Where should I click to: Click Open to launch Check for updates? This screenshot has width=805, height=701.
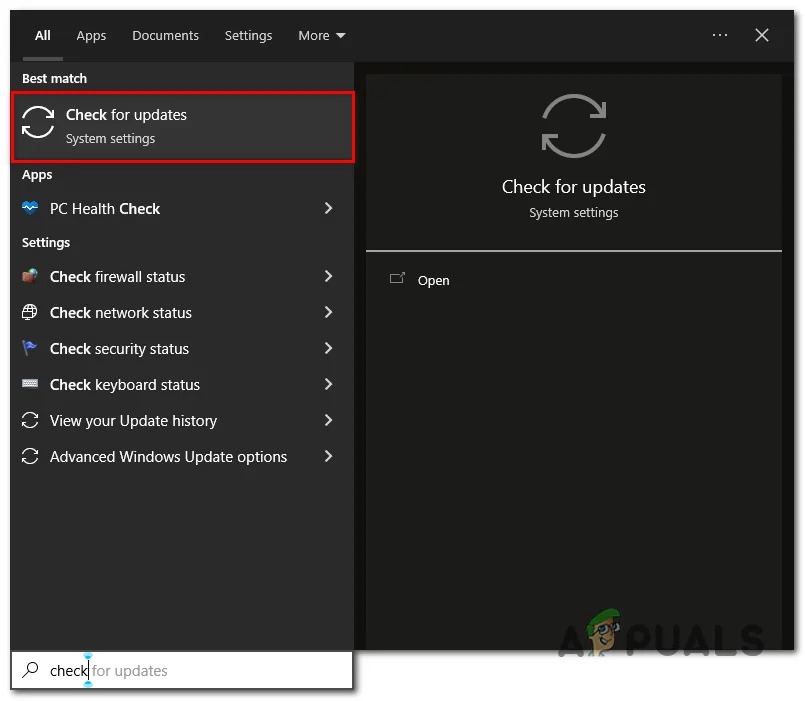pos(433,280)
